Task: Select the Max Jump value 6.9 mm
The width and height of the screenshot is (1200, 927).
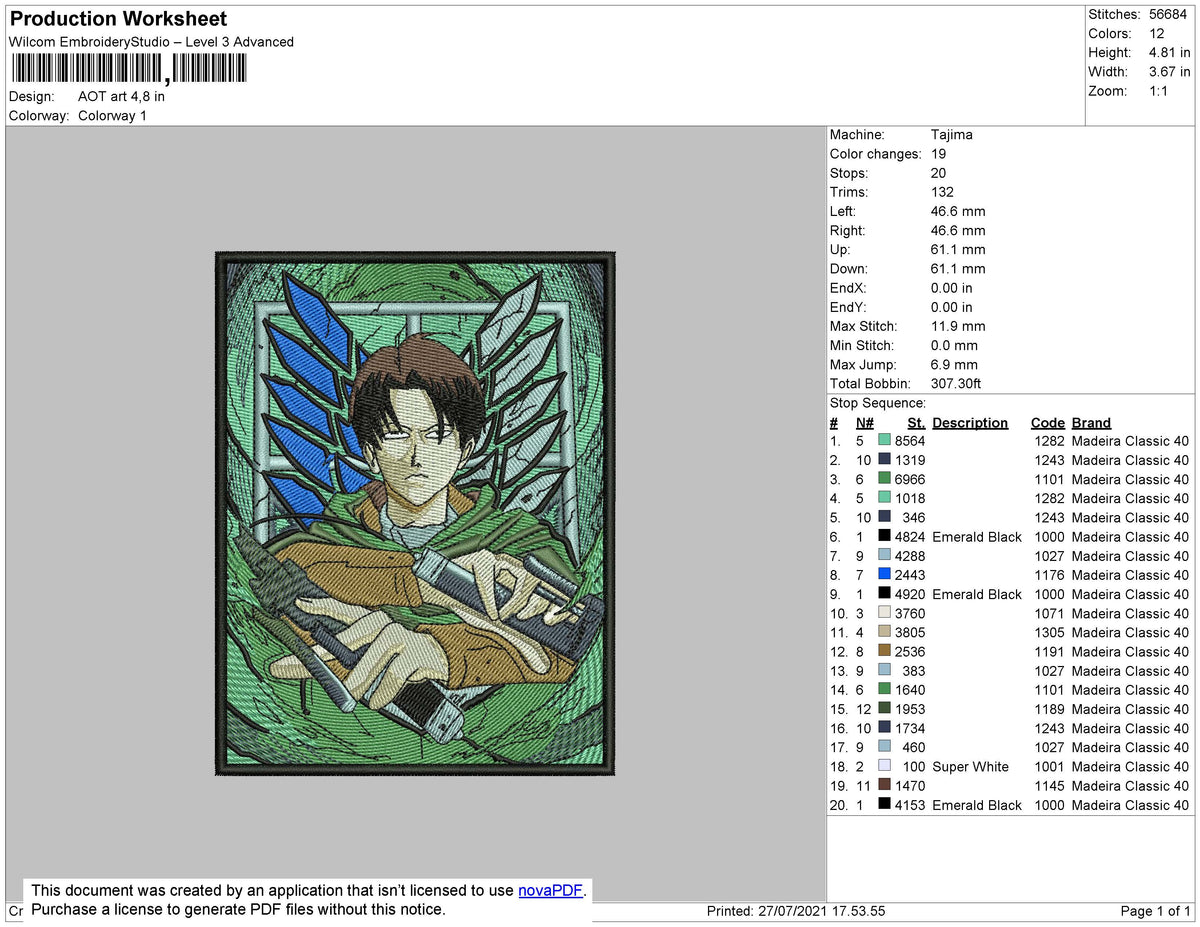Action: pos(954,365)
